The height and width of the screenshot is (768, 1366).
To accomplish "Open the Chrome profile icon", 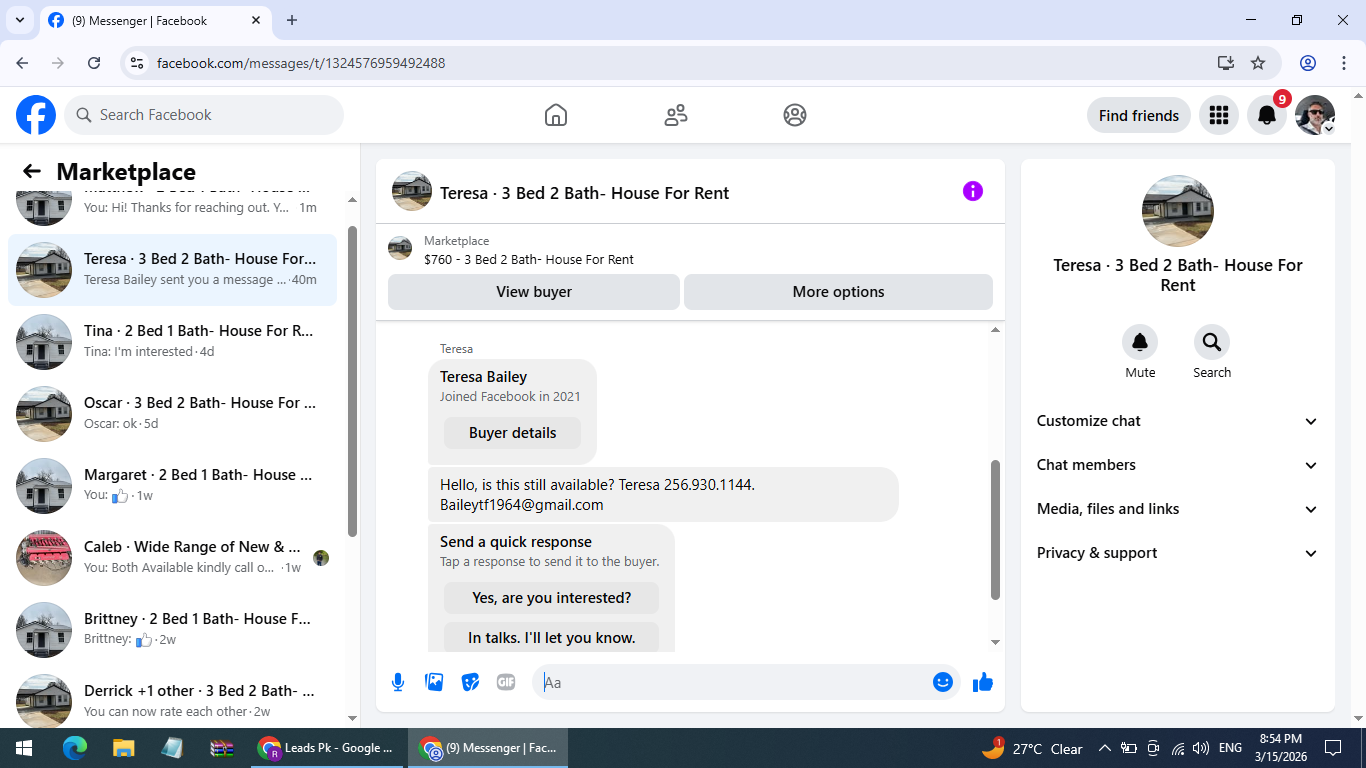I will pos(1308,63).
